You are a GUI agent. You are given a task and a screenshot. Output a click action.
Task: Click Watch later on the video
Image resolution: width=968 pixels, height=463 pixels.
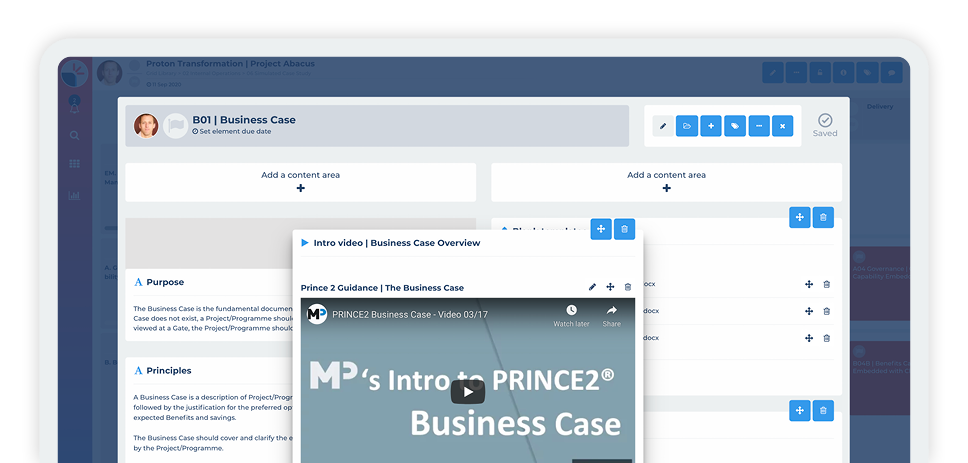[x=571, y=315]
